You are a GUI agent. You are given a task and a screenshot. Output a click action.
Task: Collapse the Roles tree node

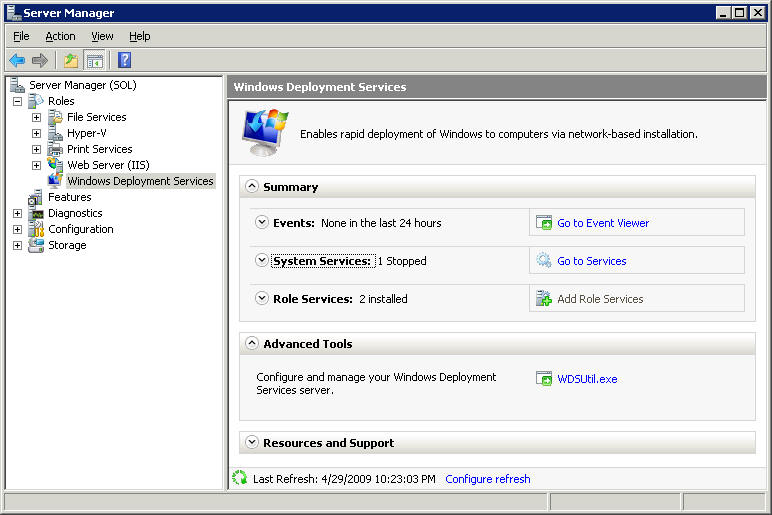(x=17, y=101)
